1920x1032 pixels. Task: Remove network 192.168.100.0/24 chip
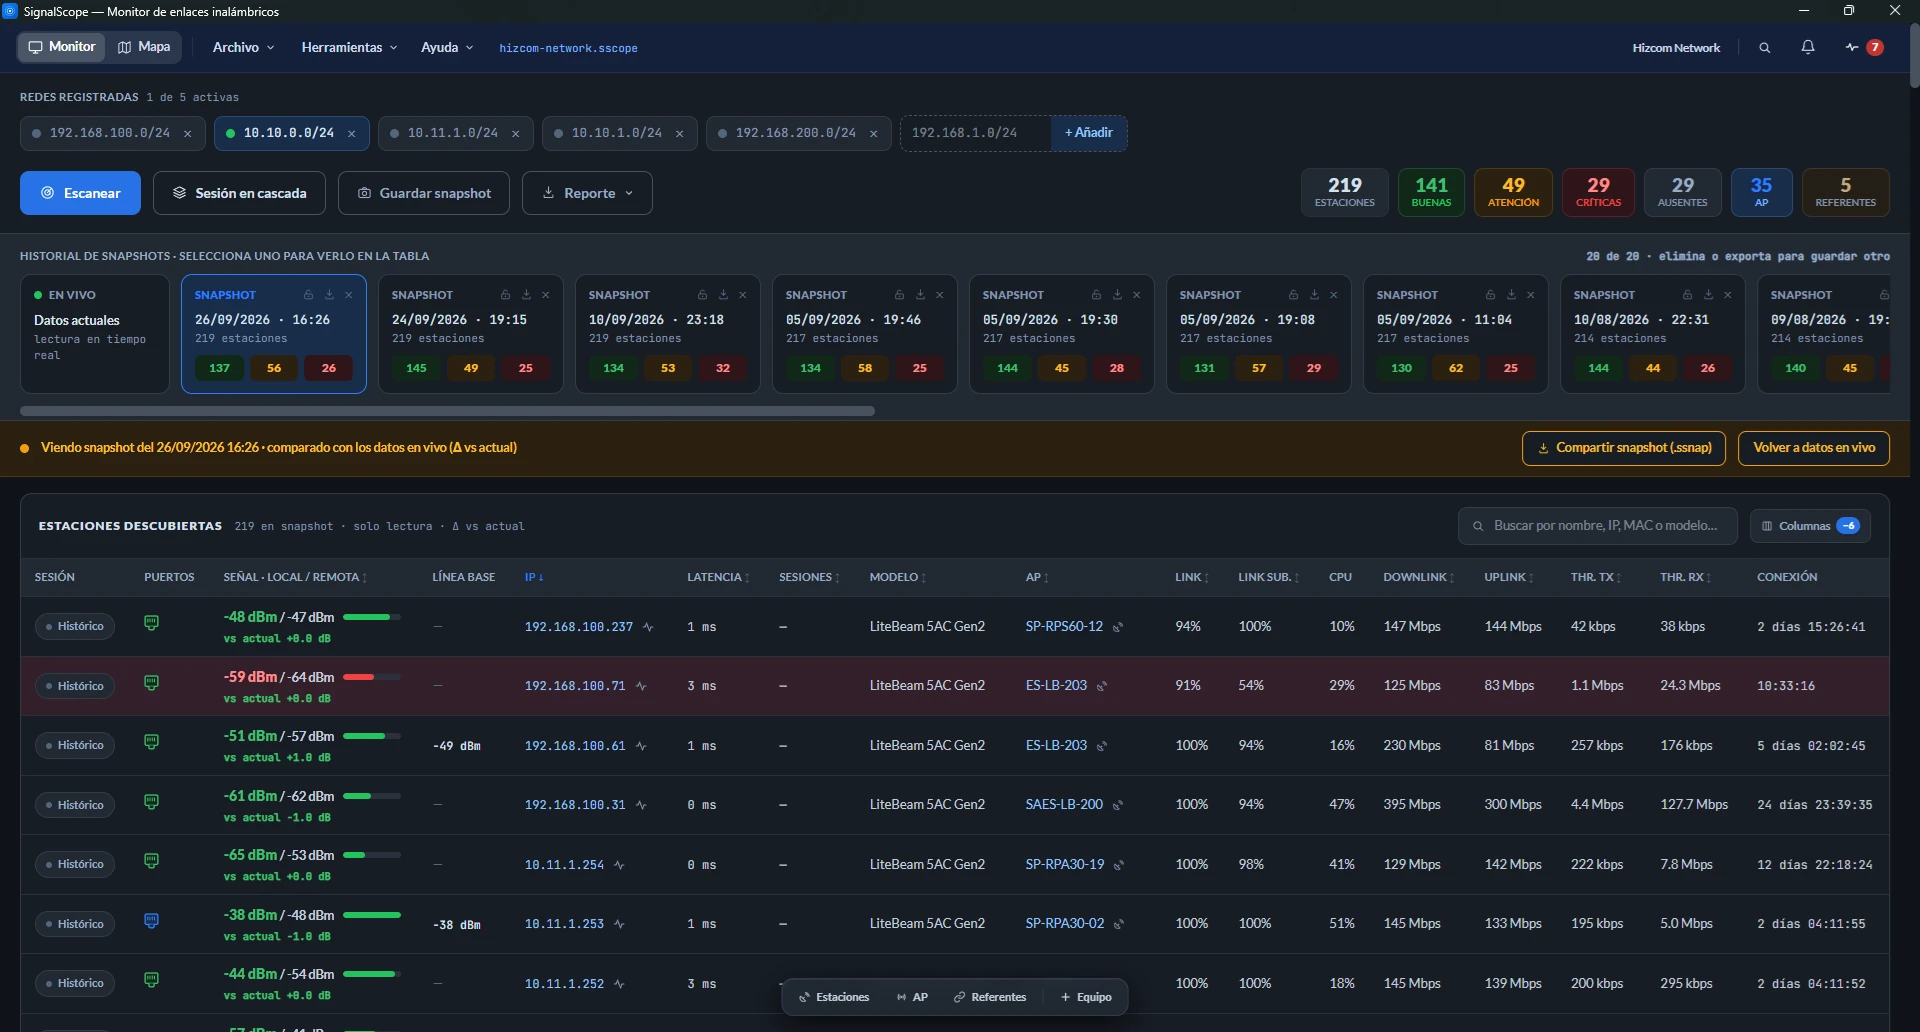pos(187,134)
